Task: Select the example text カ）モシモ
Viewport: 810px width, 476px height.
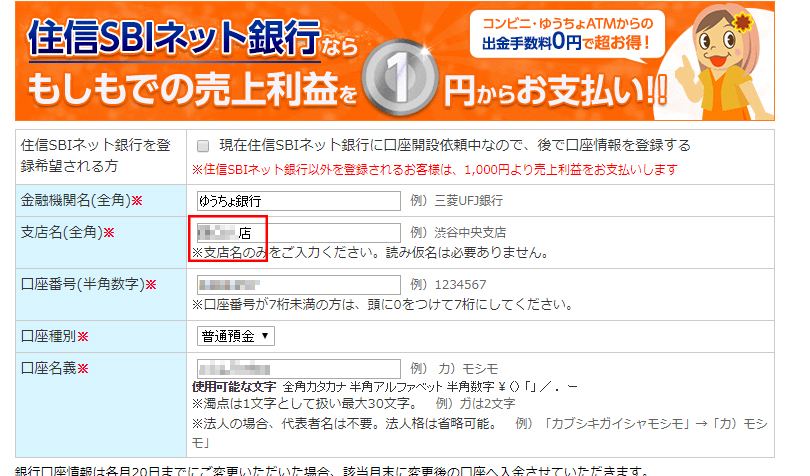Action: 468,368
